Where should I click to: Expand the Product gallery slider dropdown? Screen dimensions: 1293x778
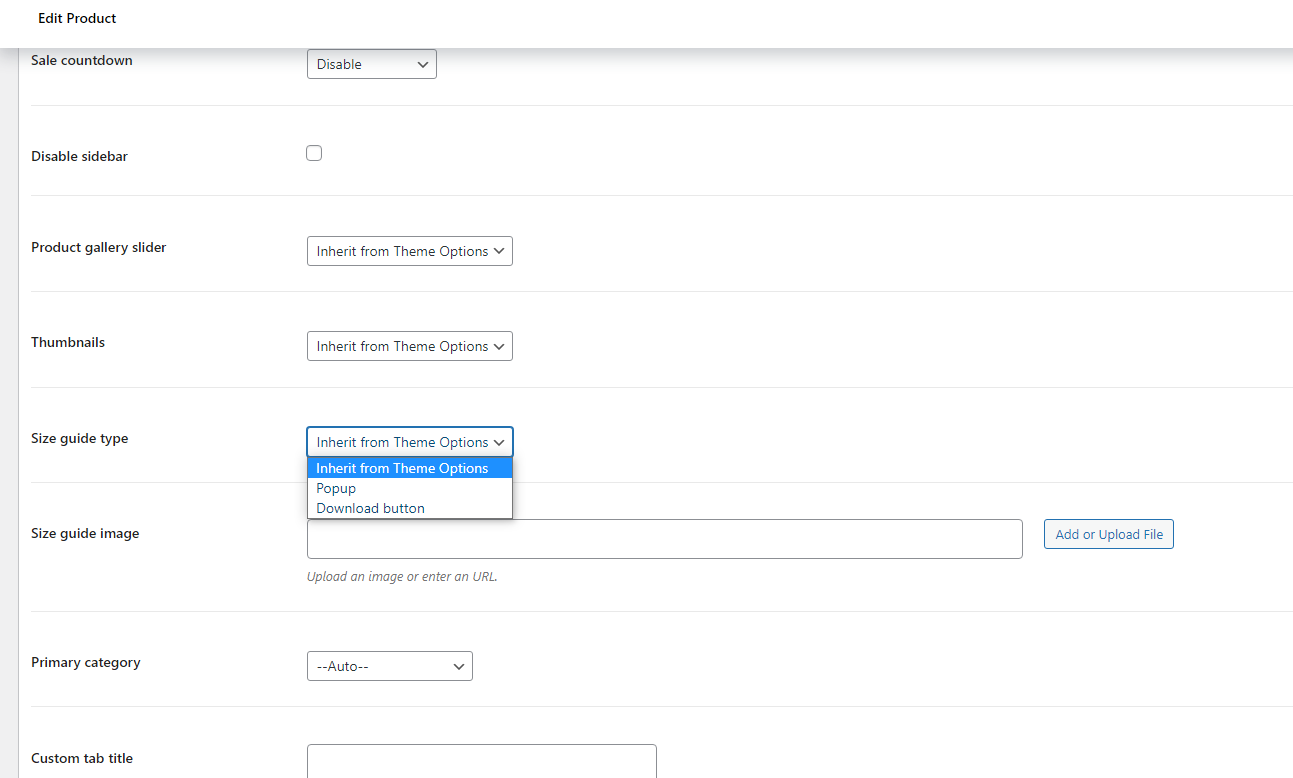[x=409, y=251]
